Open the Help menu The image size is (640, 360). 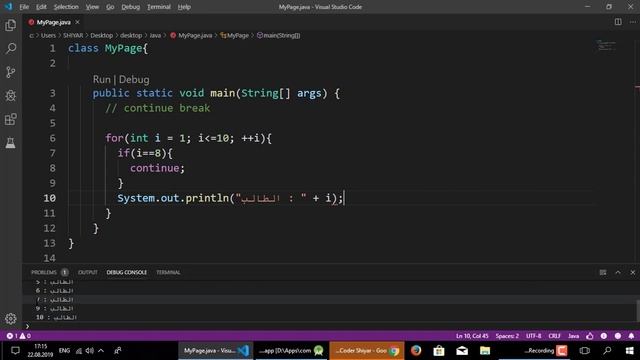point(184,7)
